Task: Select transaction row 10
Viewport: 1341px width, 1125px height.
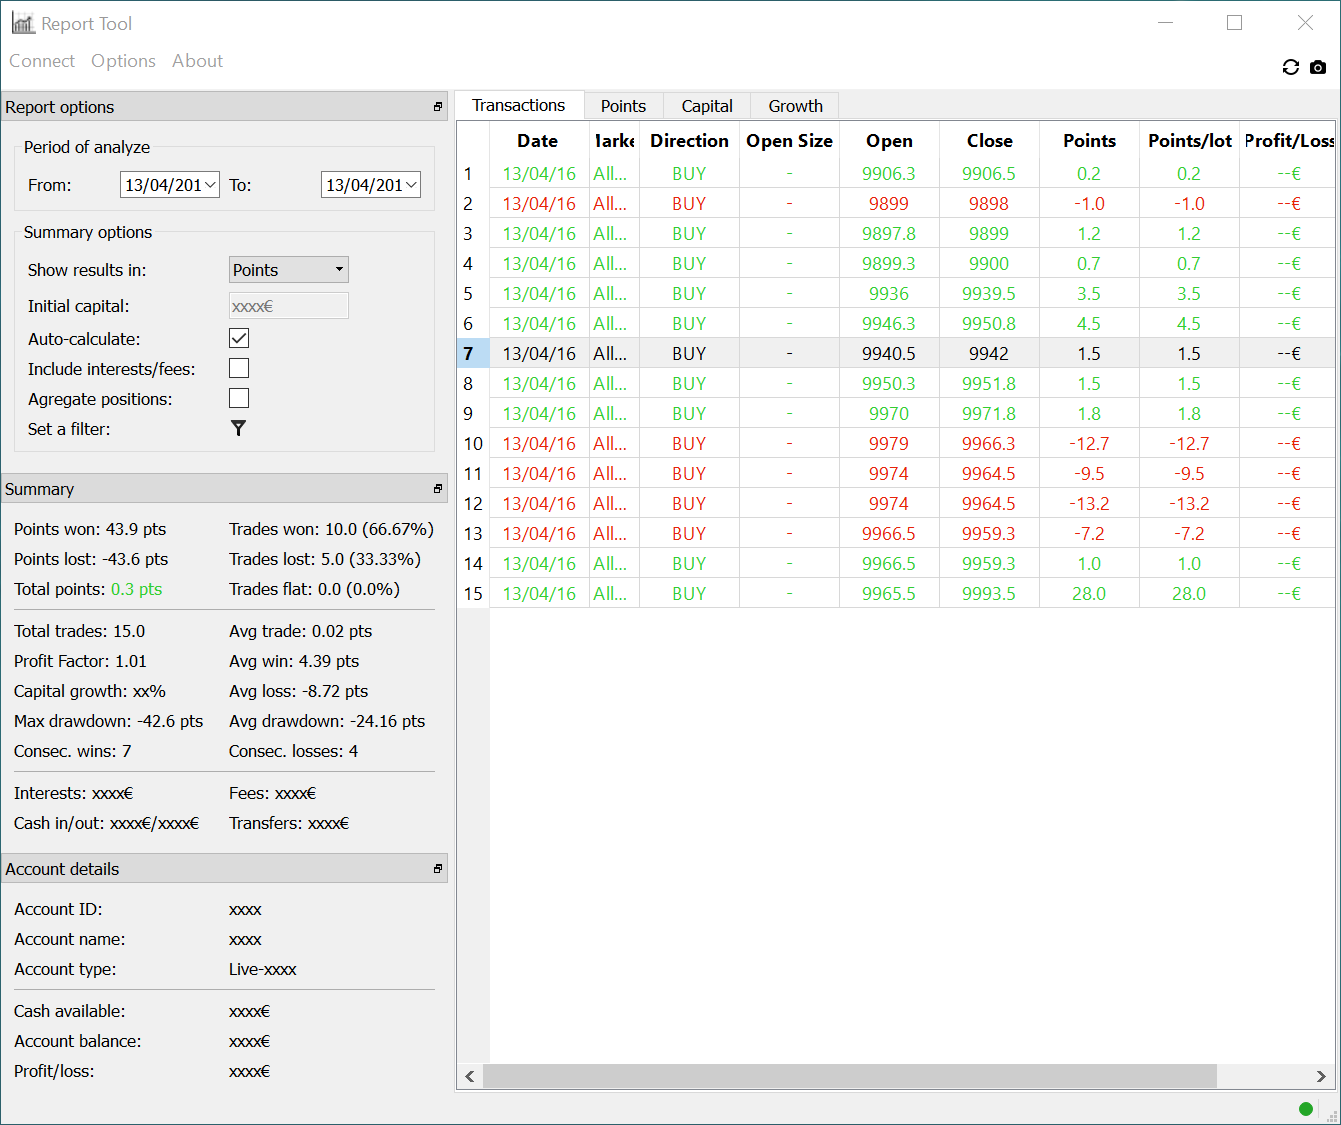Action: [x=473, y=443]
